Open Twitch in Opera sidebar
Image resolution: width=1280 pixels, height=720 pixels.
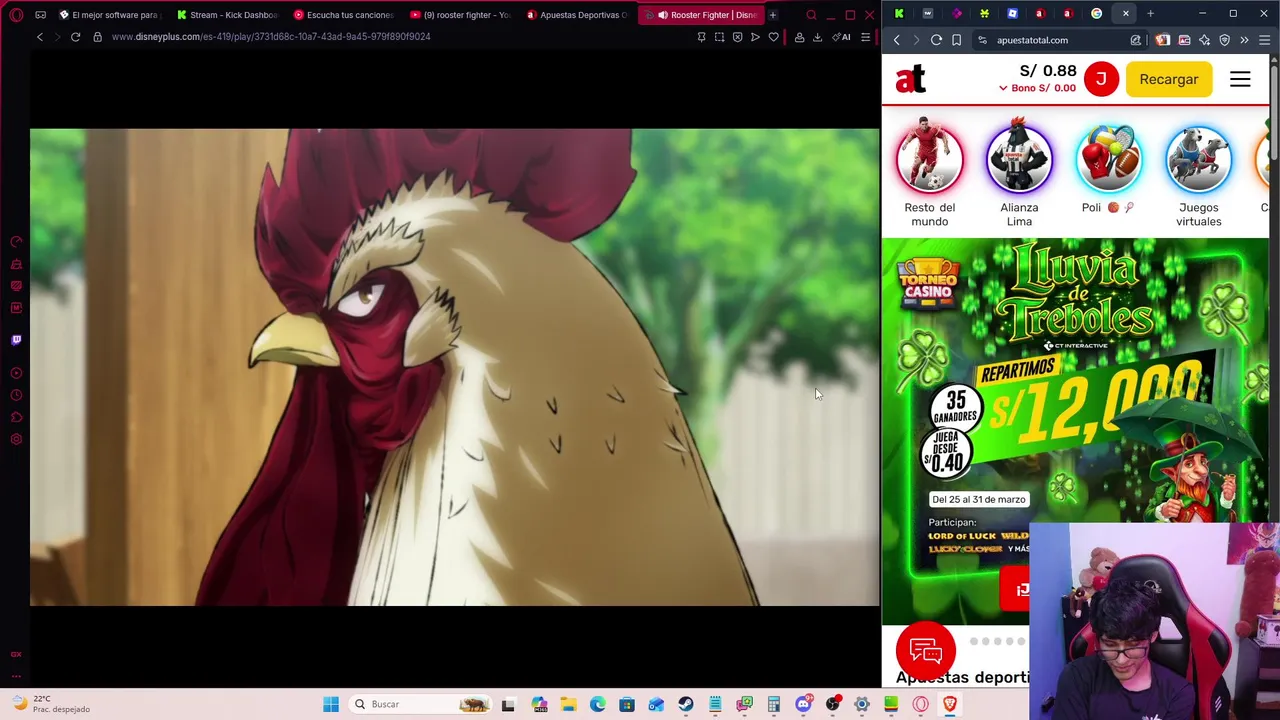tap(16, 340)
